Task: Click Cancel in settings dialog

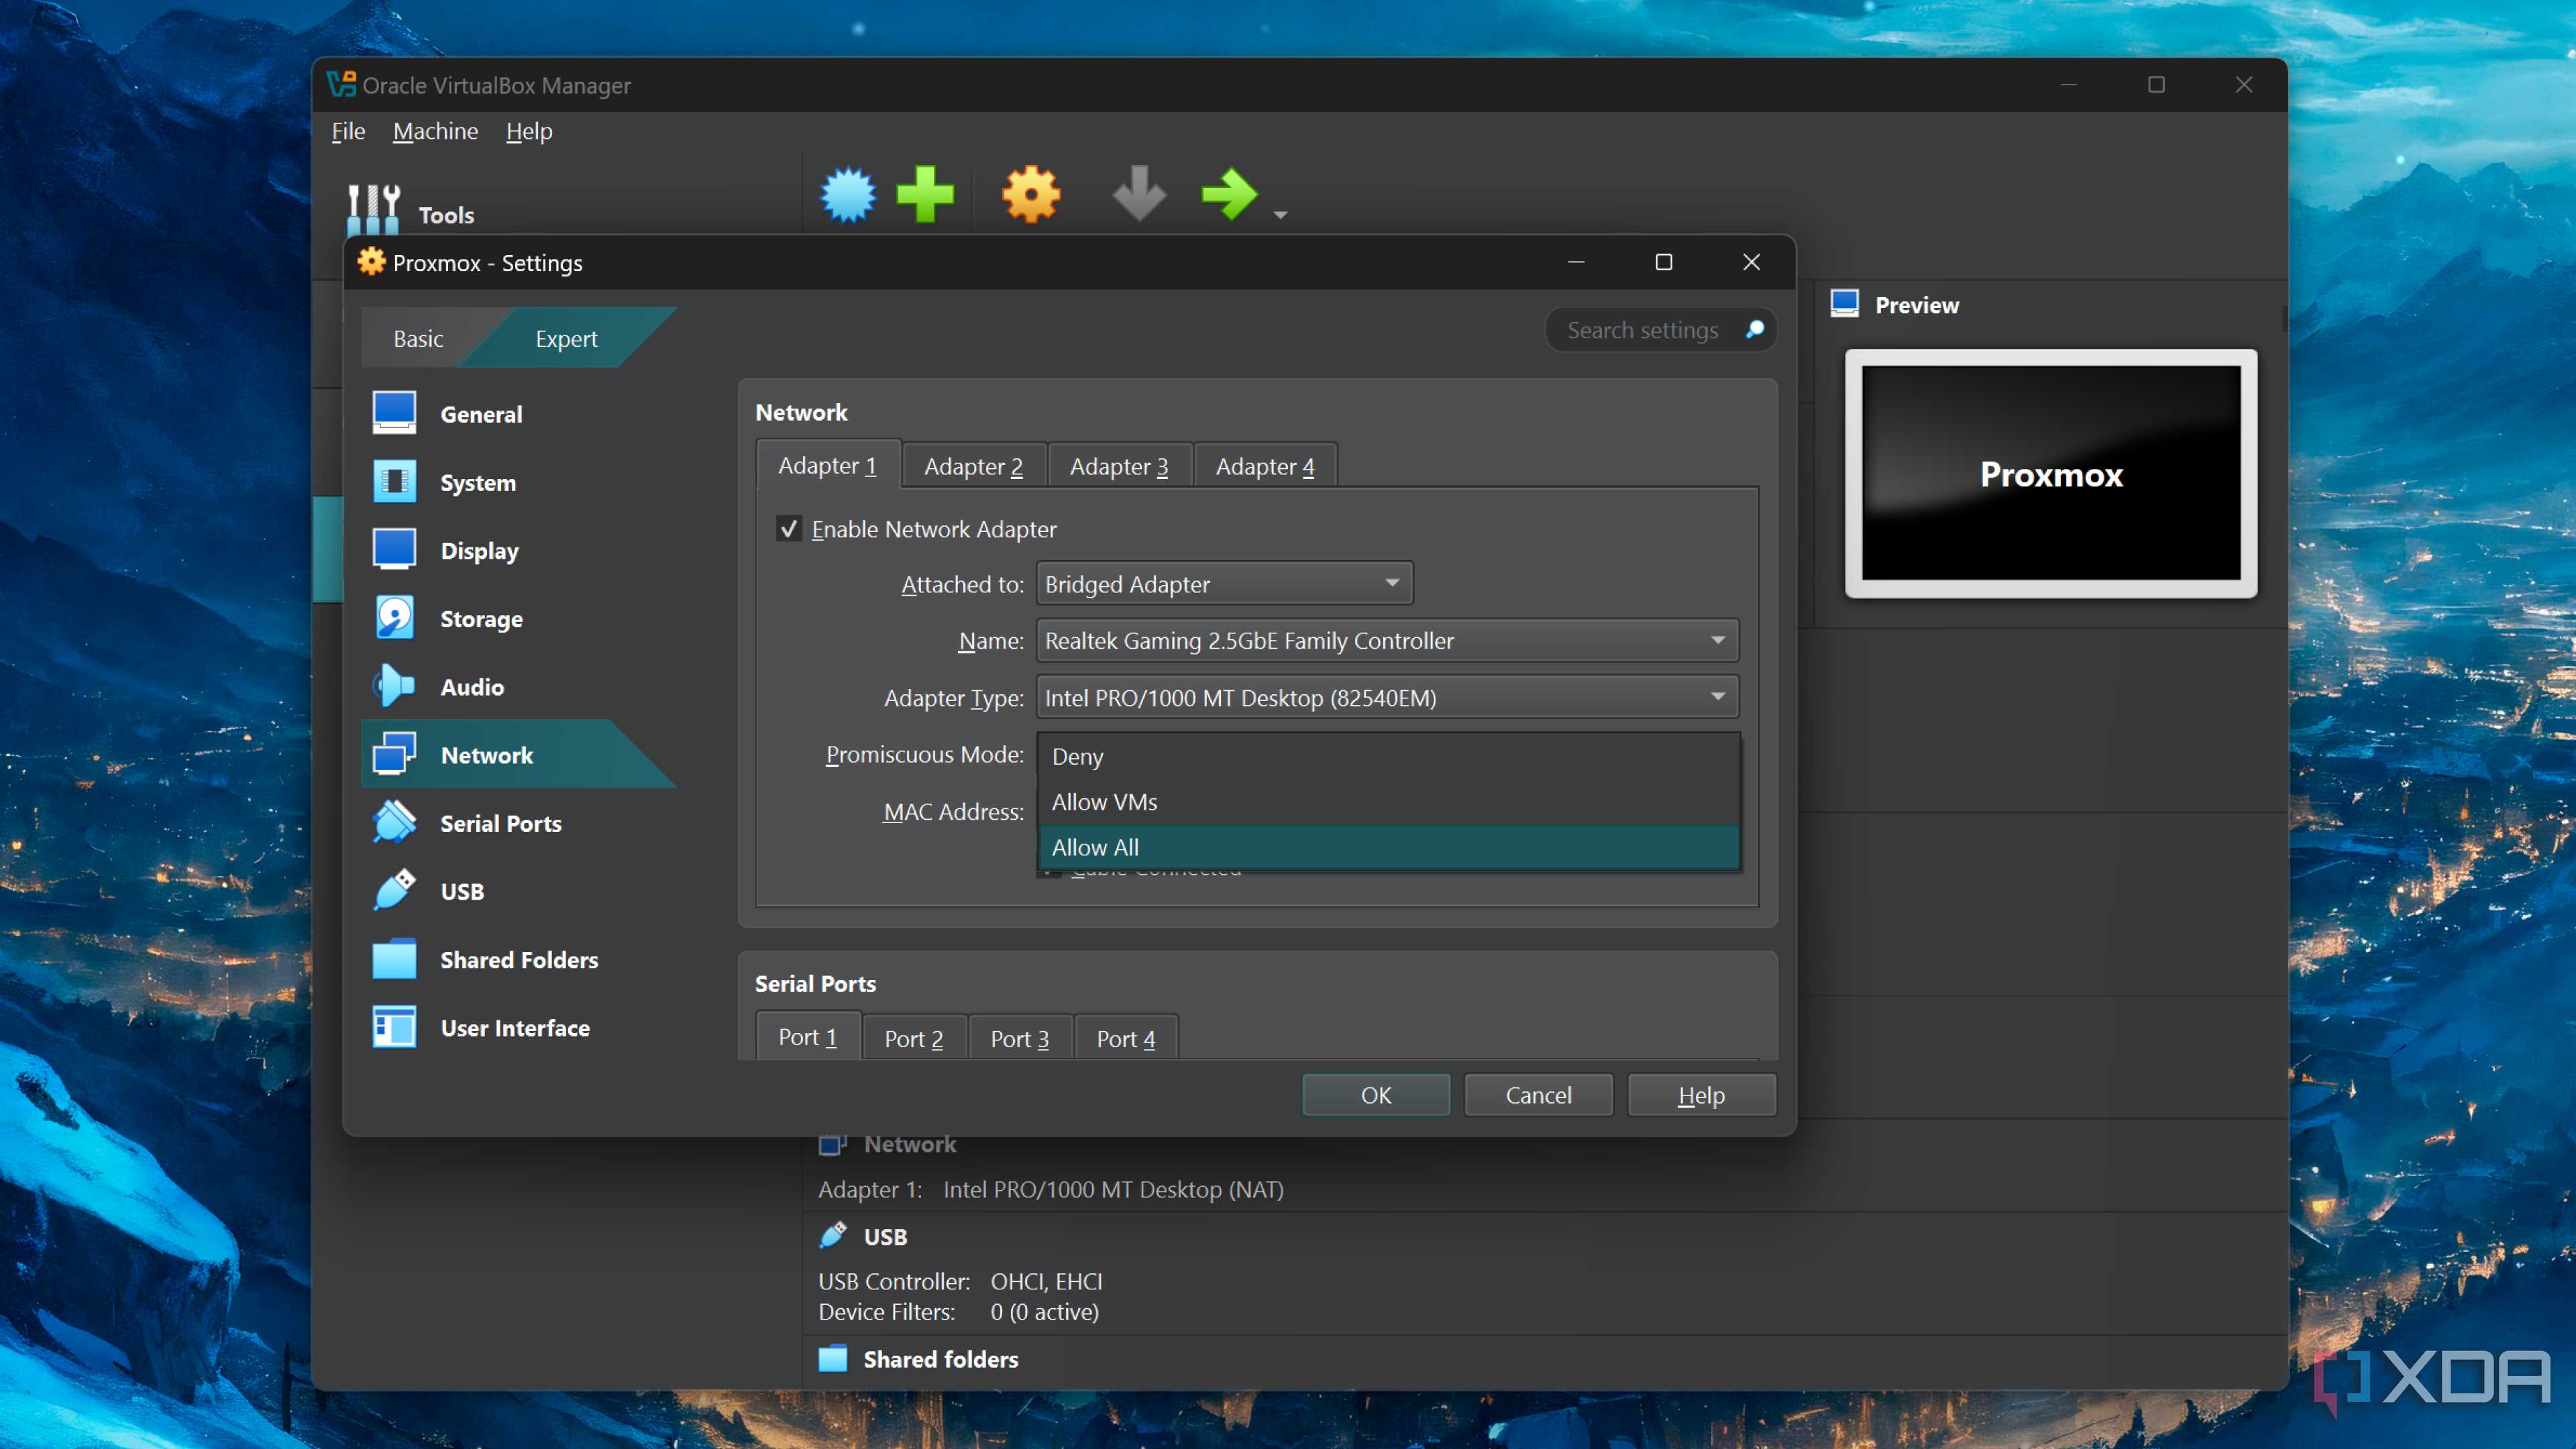Action: pos(1538,1094)
